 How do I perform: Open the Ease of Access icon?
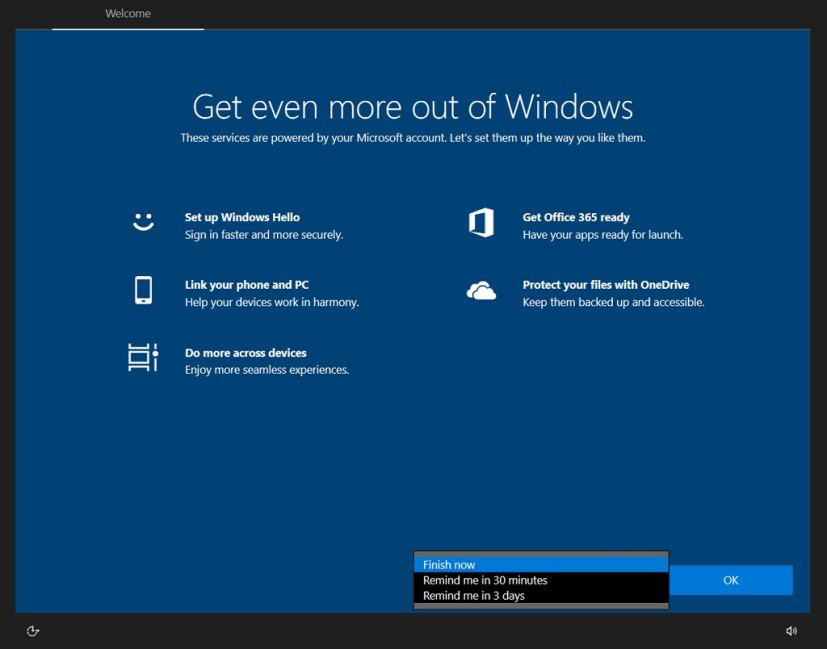33,631
